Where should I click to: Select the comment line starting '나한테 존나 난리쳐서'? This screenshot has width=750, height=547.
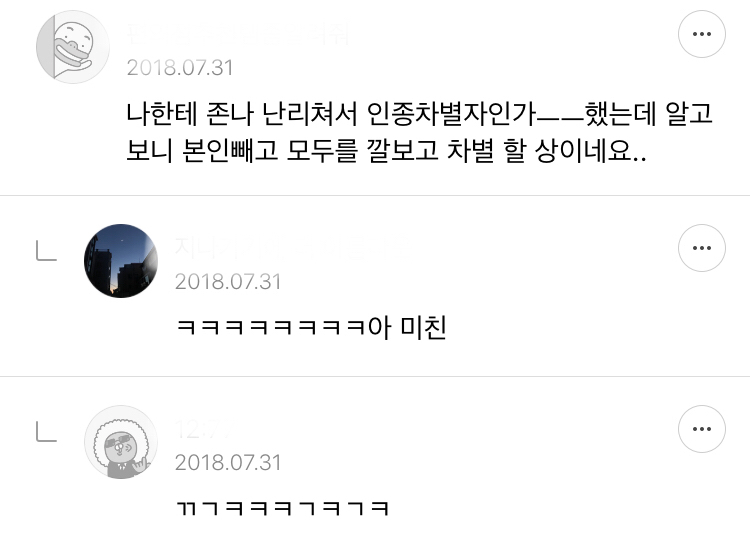click(x=419, y=114)
